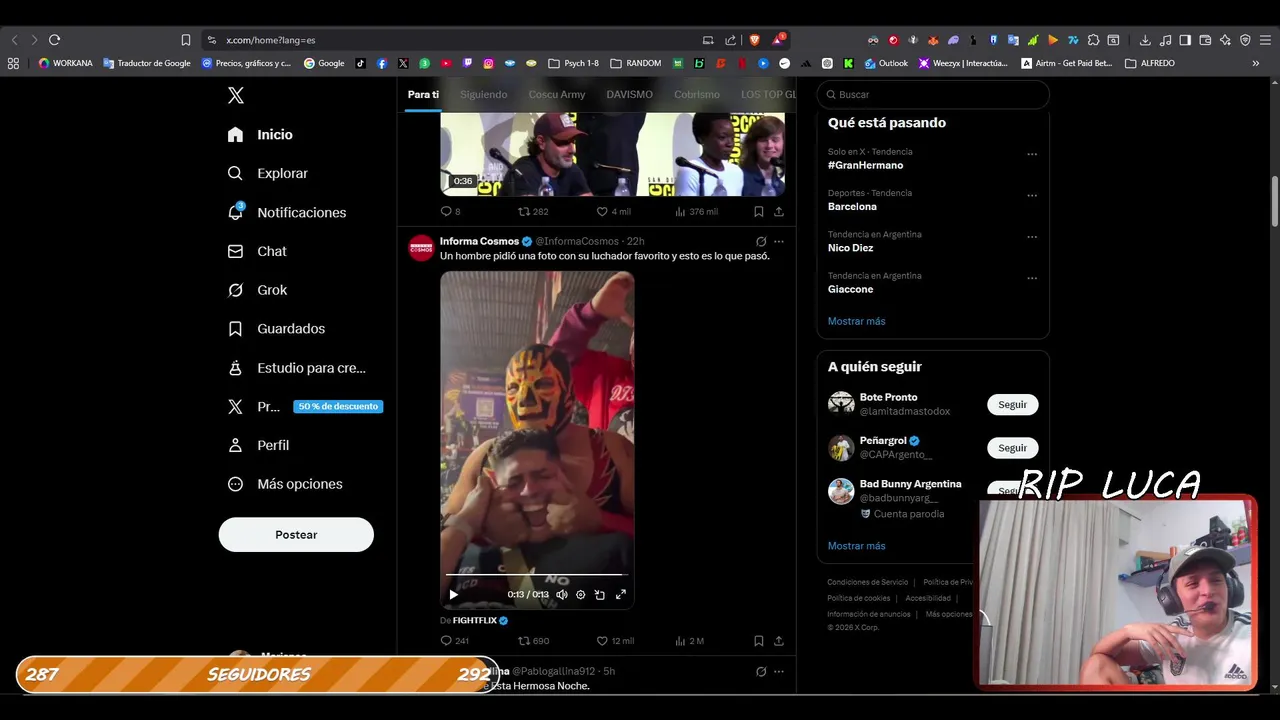This screenshot has width=1280, height=720.
Task: Open Bad Bunny Argentina profile
Action: [910, 484]
